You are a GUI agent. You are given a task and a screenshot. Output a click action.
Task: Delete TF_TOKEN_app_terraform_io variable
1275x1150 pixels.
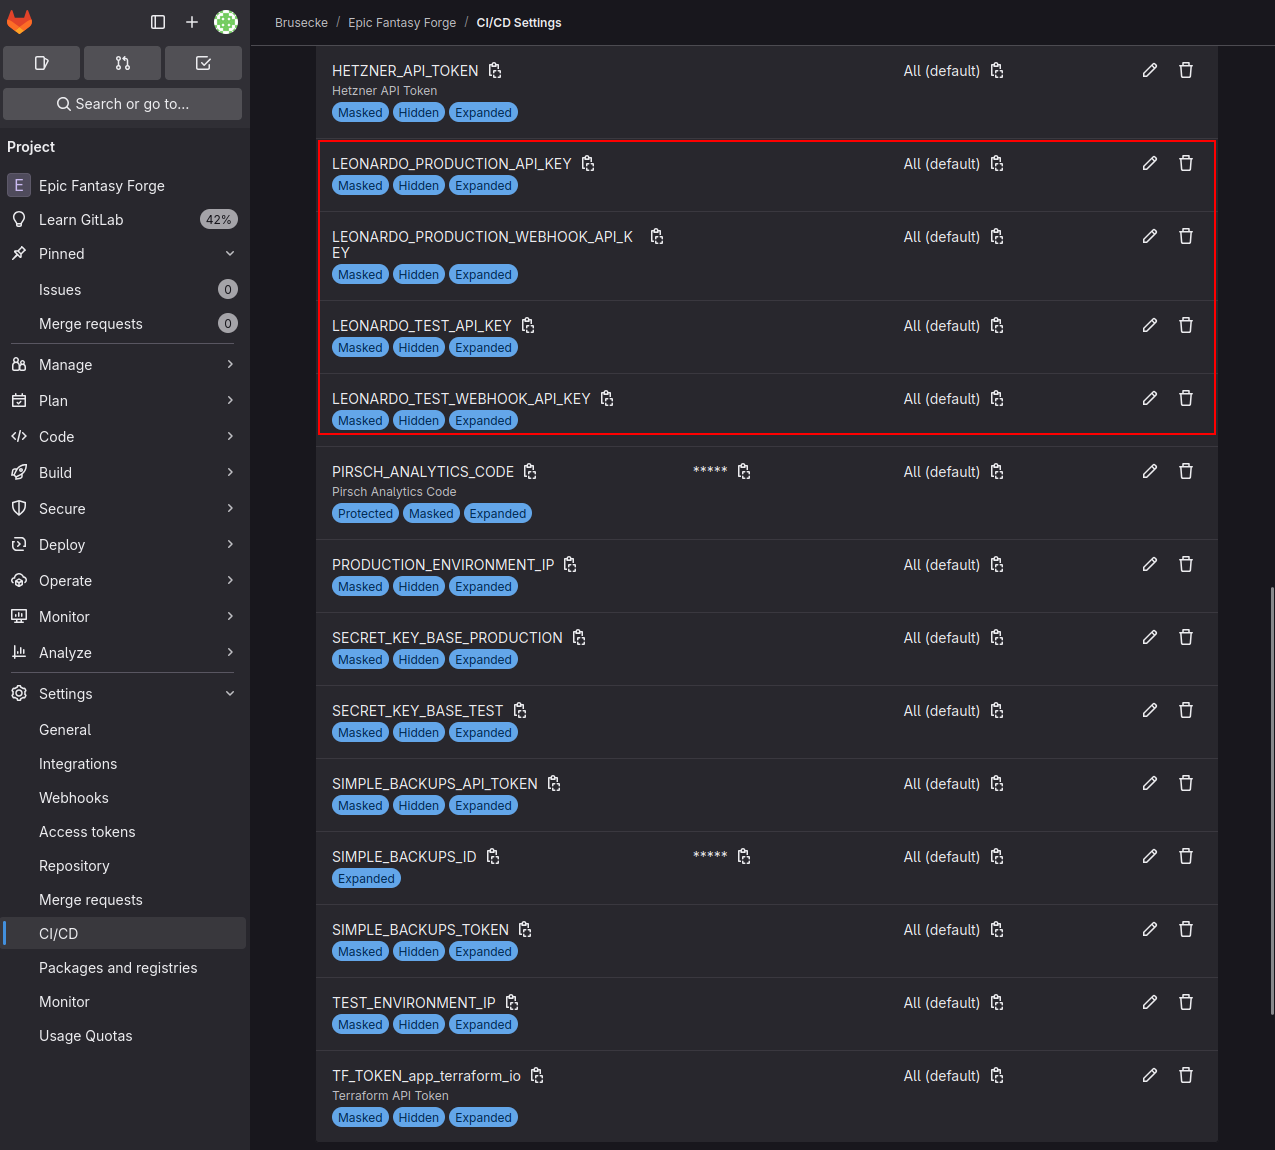[x=1186, y=1075]
